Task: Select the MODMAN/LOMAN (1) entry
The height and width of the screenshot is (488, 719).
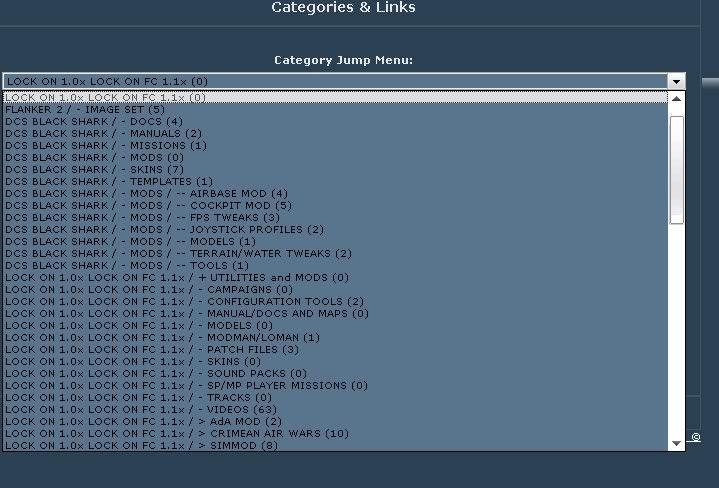Action: tap(335, 338)
